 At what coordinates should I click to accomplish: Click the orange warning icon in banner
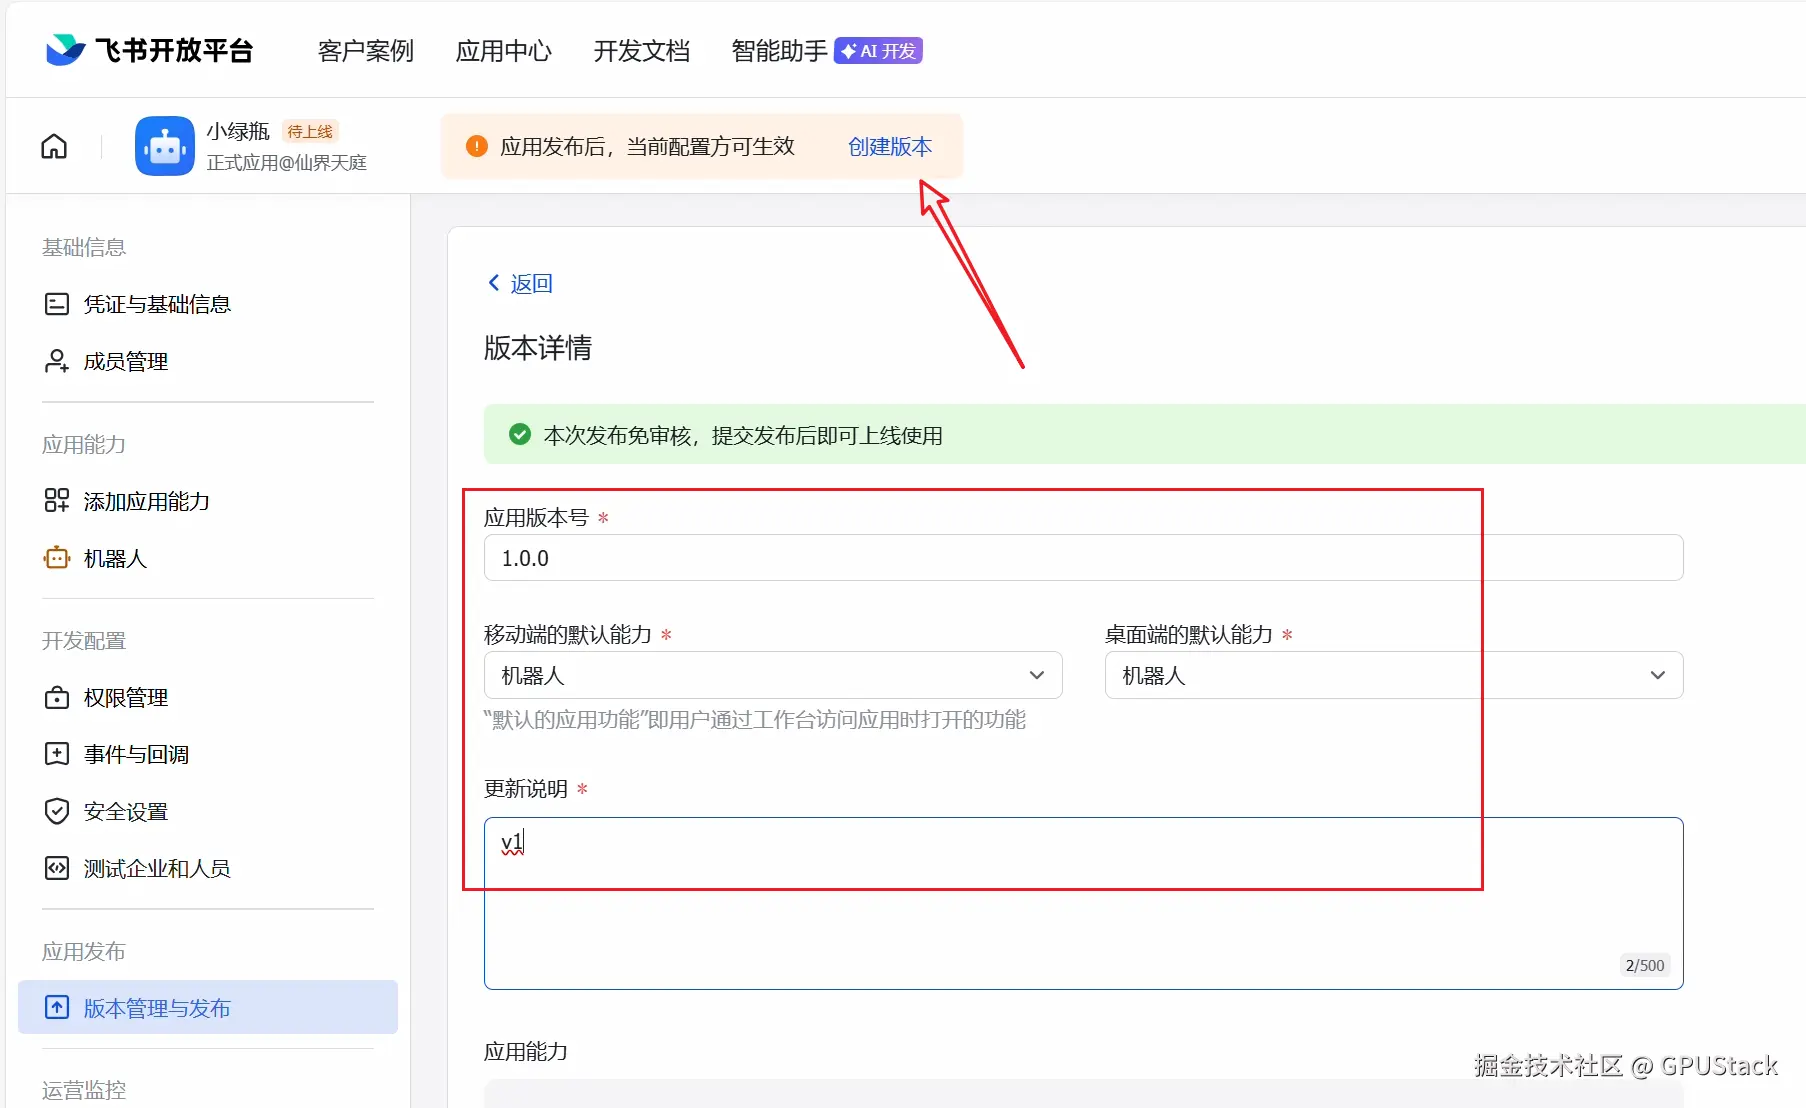click(x=477, y=146)
